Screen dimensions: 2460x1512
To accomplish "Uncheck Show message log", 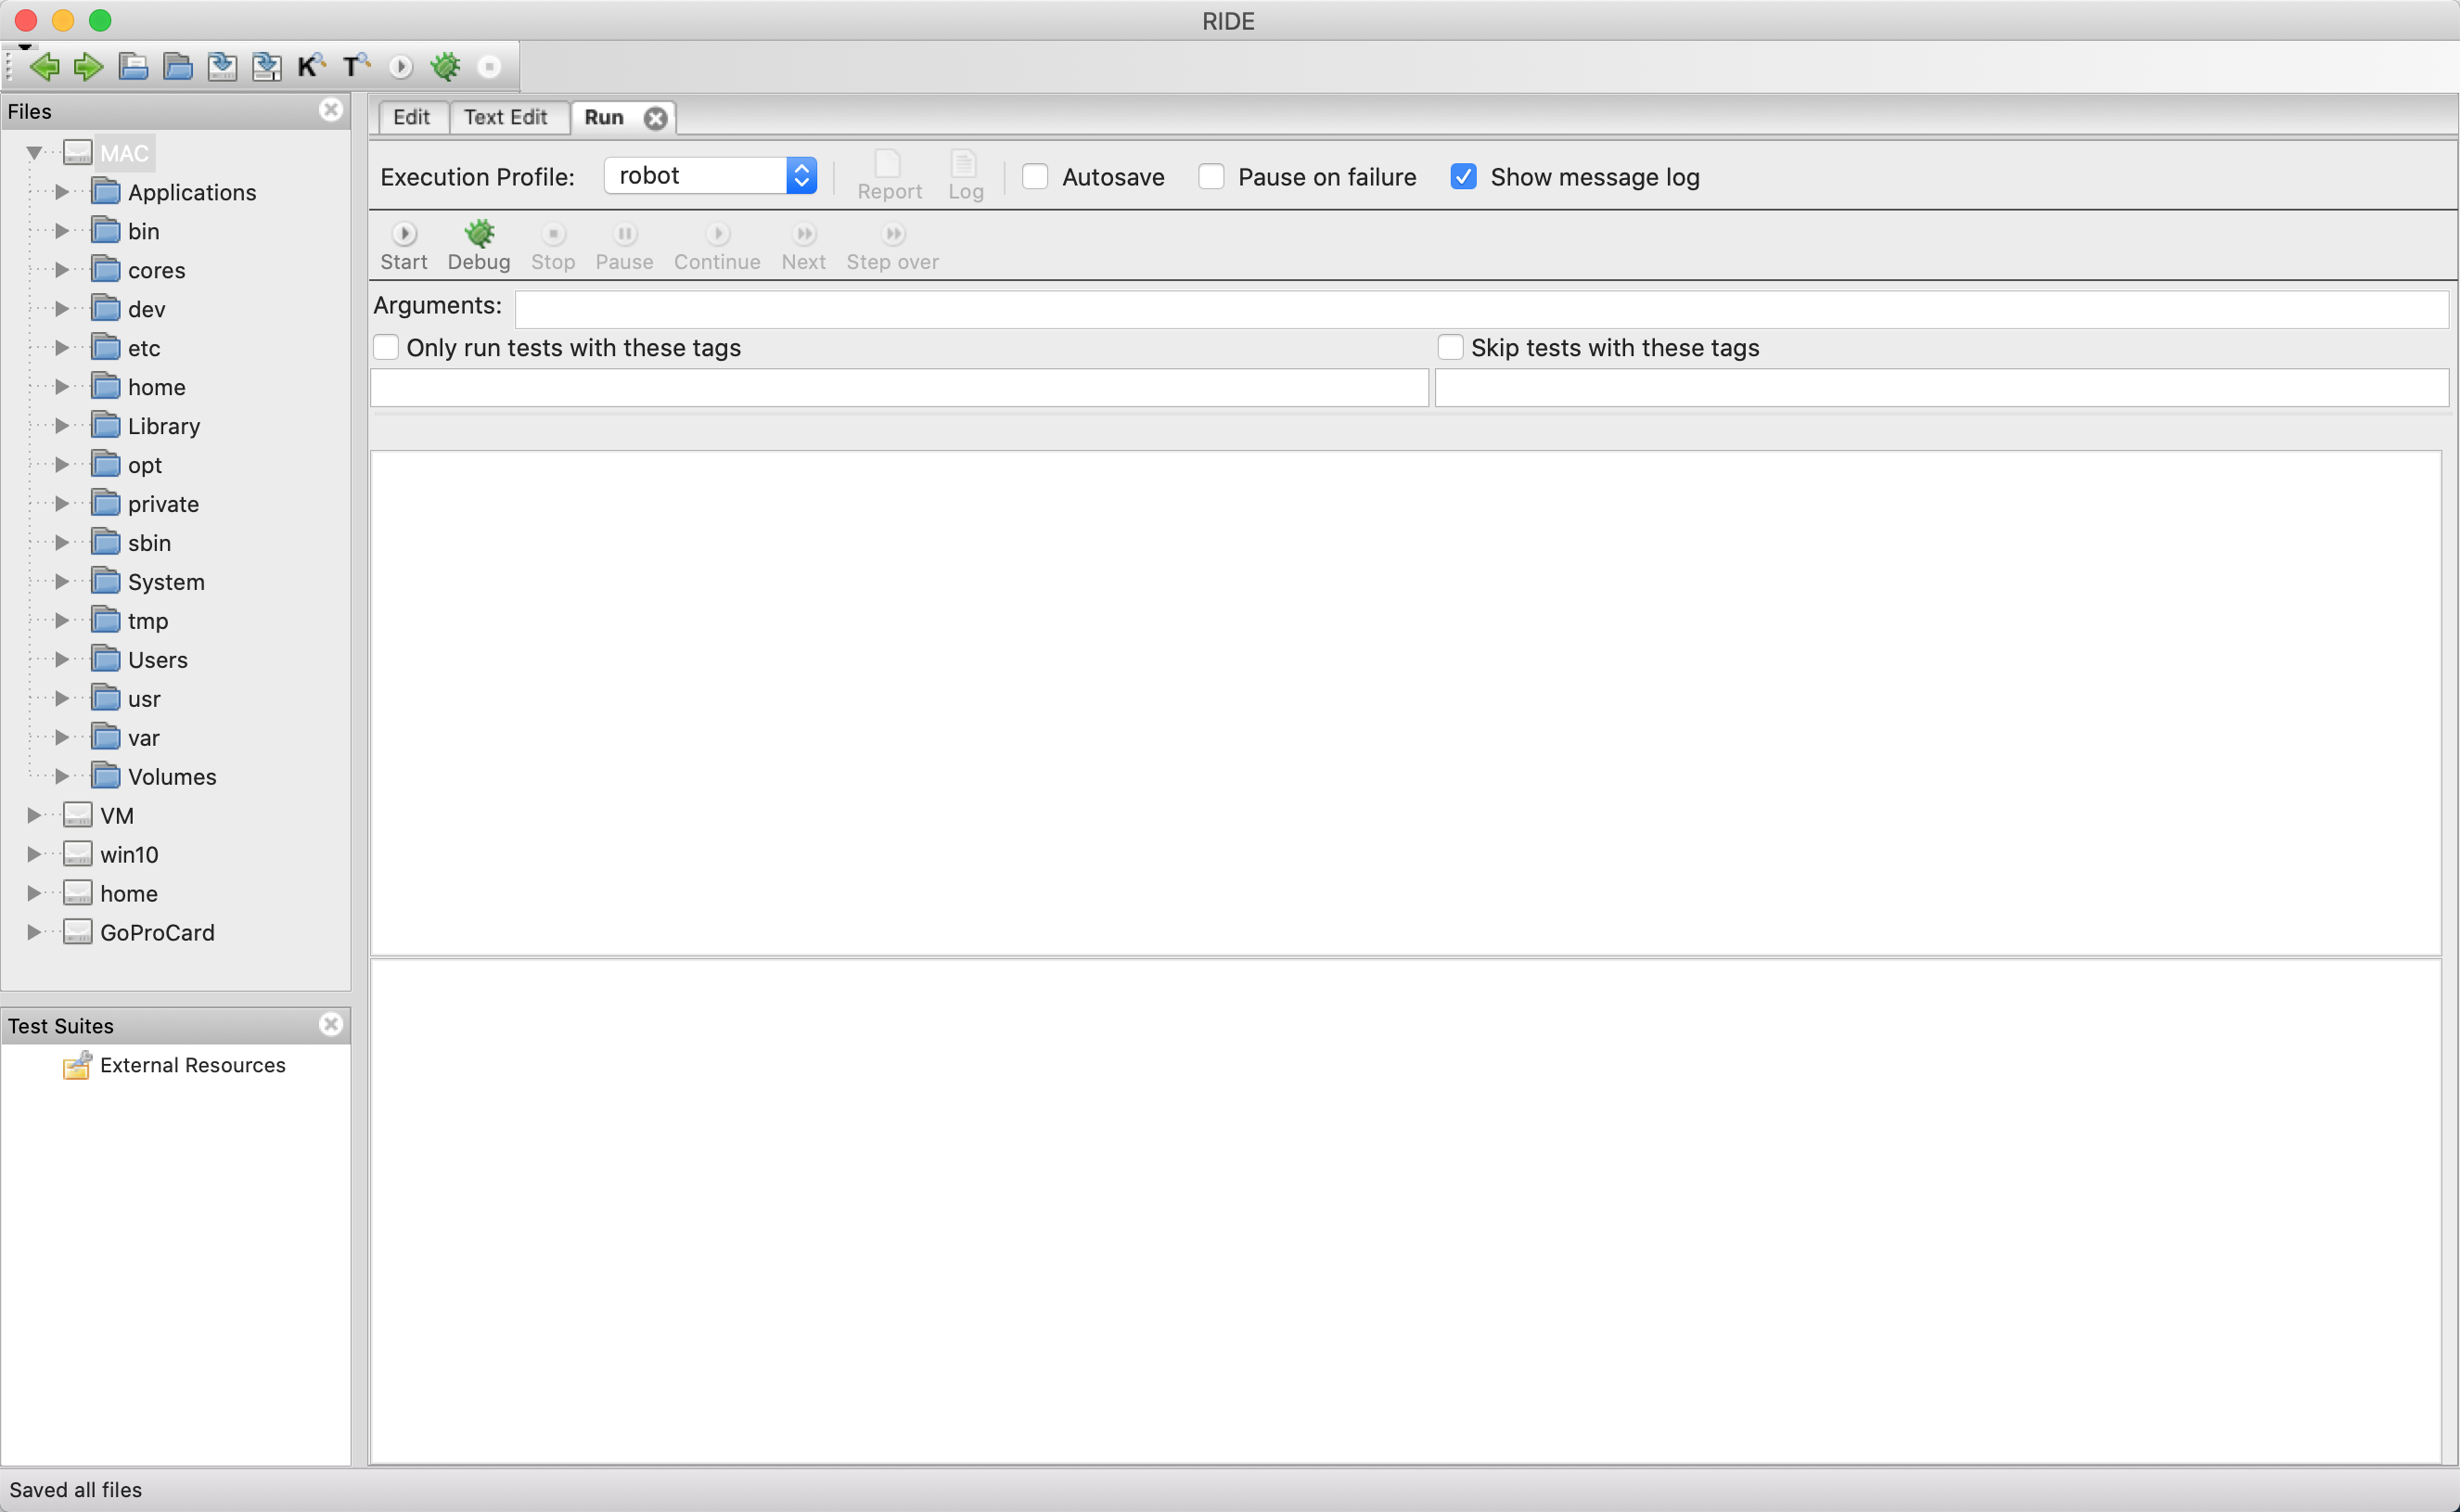I will (1463, 177).
